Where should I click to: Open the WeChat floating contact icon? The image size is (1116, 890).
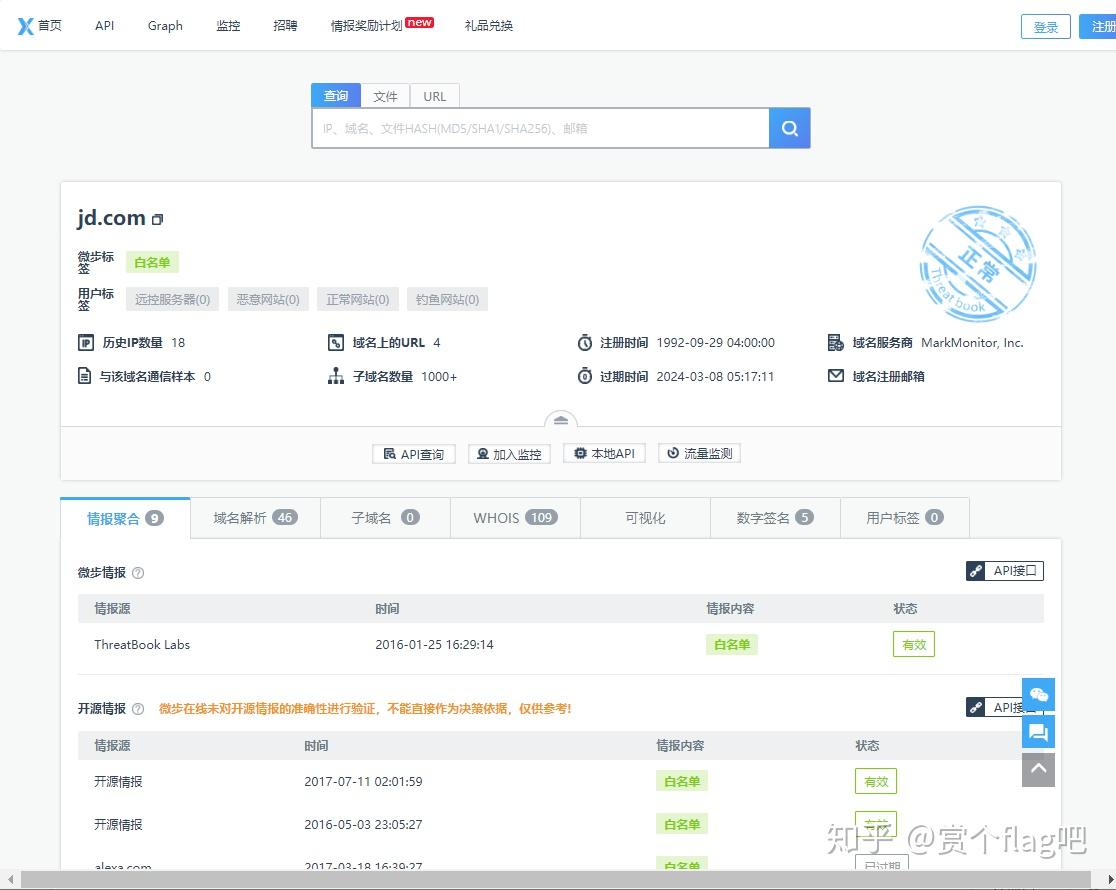click(x=1038, y=695)
